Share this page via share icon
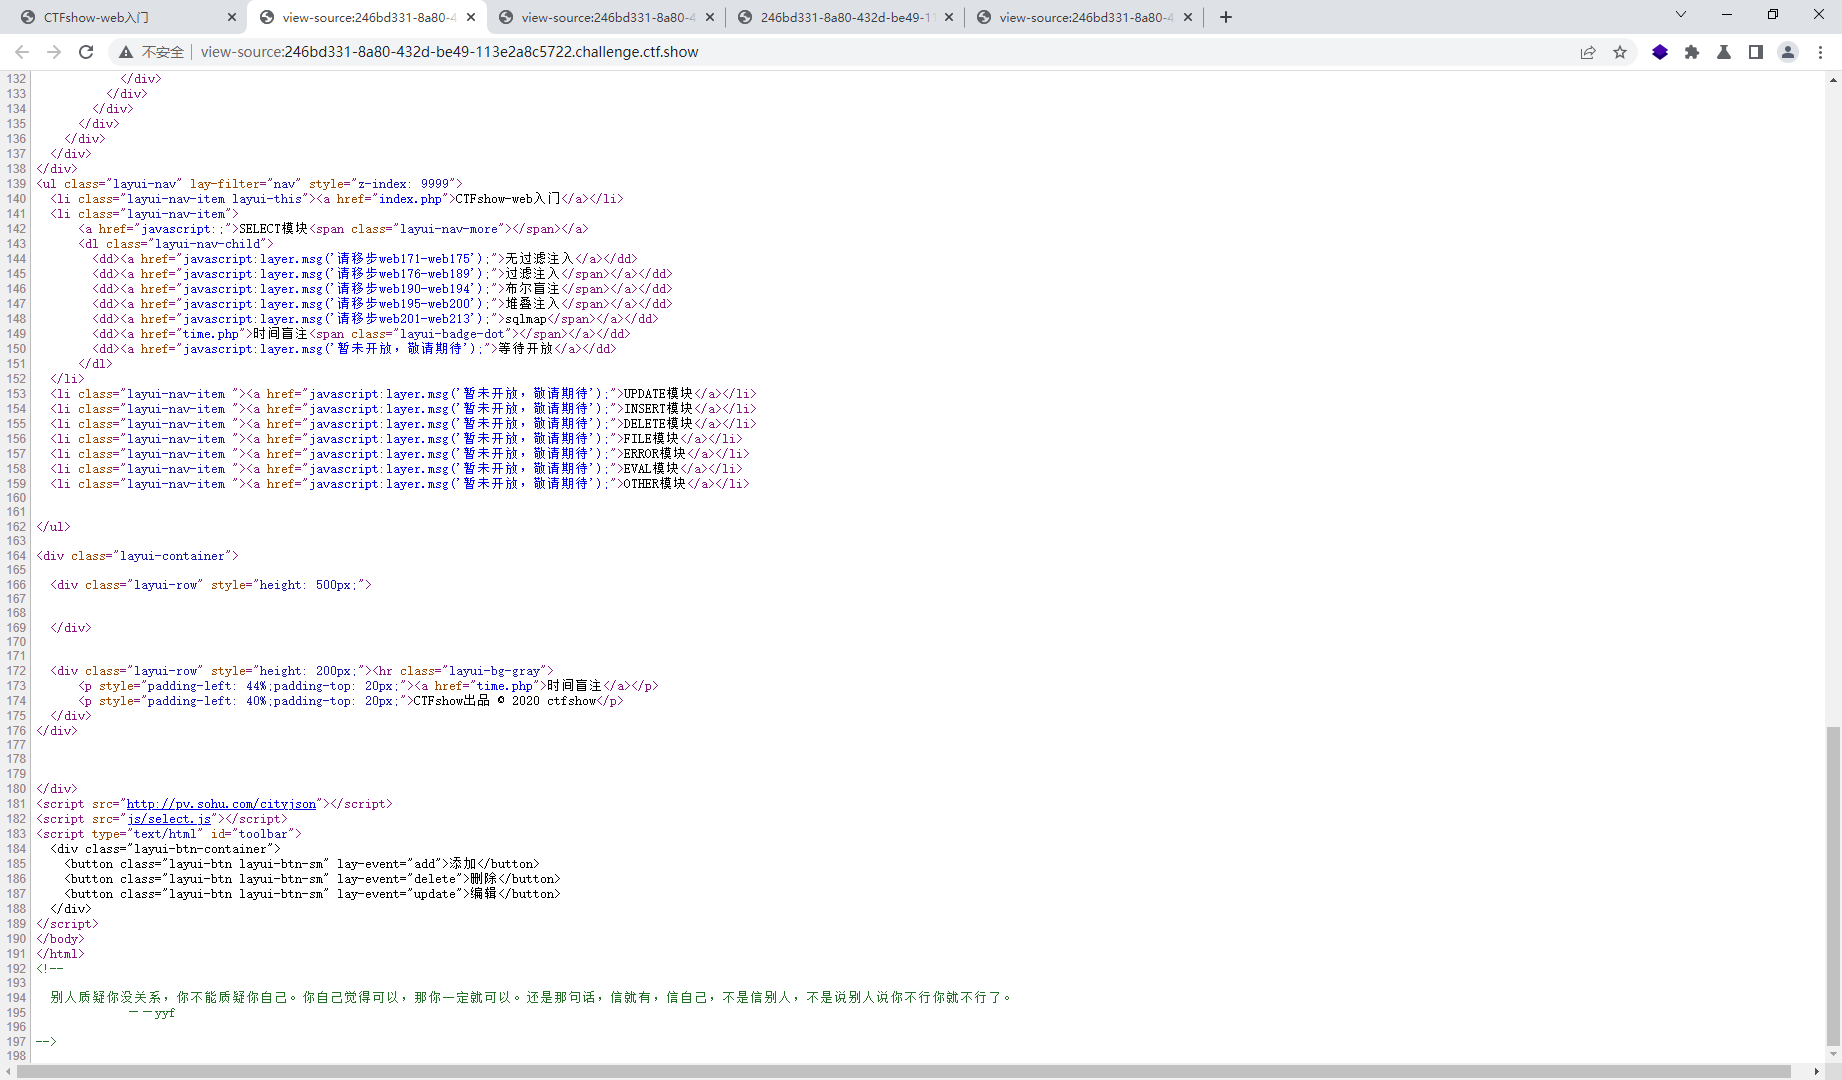Image resolution: width=1842 pixels, height=1080 pixels. pos(1588,52)
